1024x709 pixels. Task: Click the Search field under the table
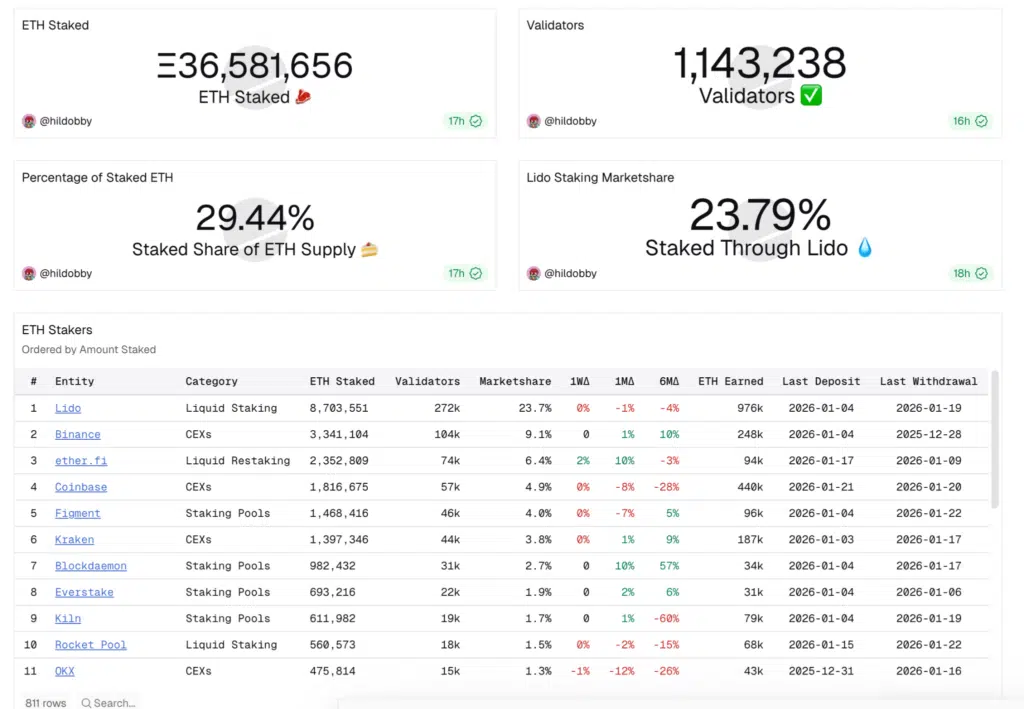[x=115, y=703]
